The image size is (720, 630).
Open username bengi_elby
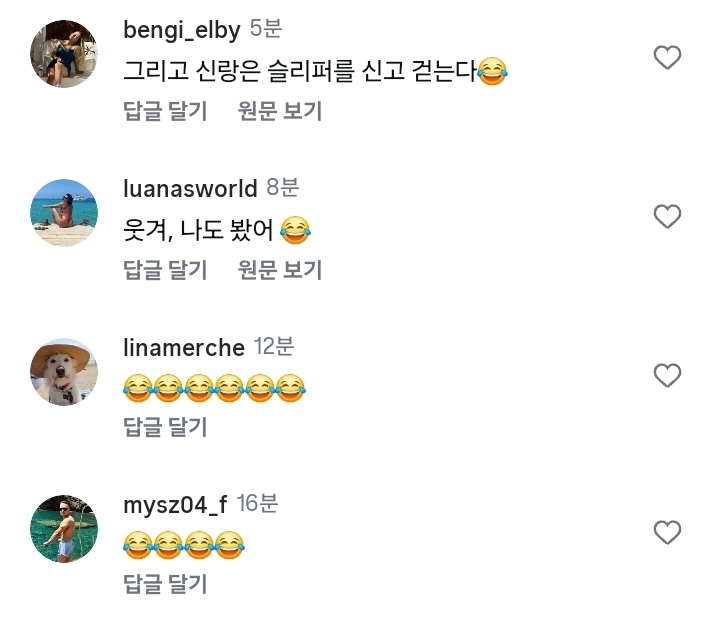182,30
